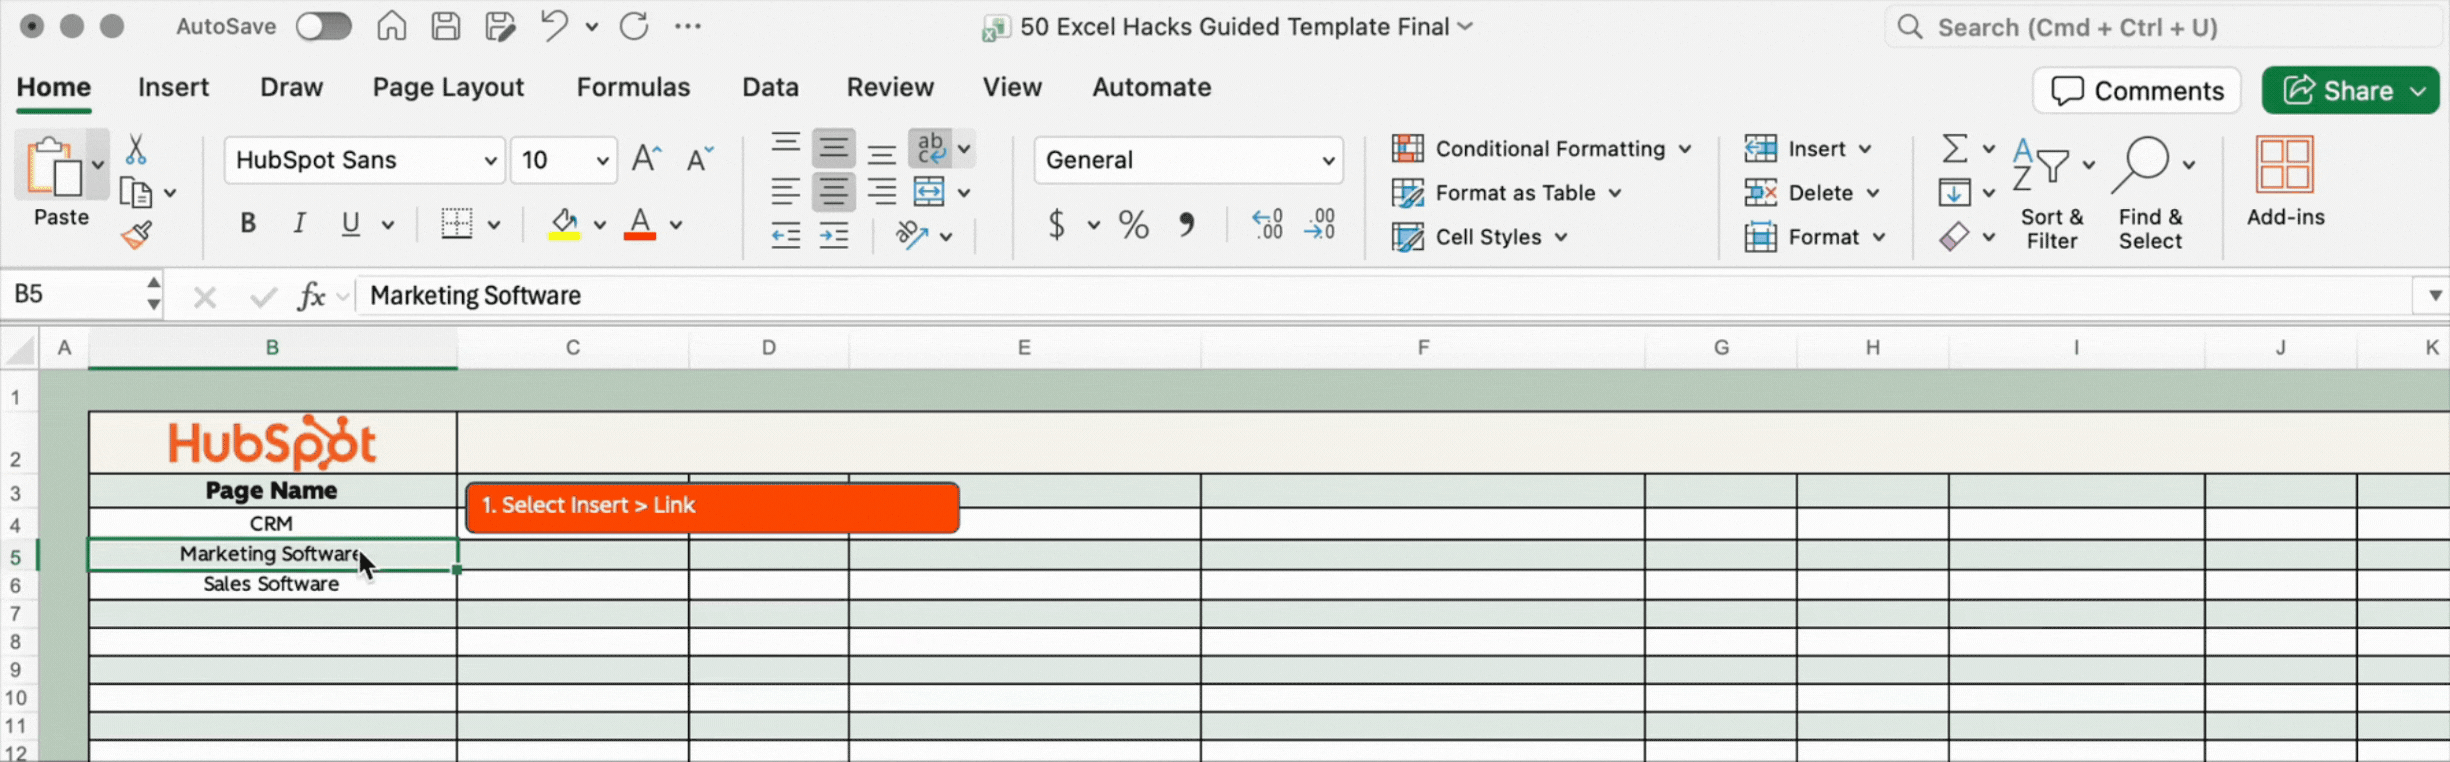
Task: Click the AutoSum sigma icon
Action: pyautogui.click(x=1954, y=149)
